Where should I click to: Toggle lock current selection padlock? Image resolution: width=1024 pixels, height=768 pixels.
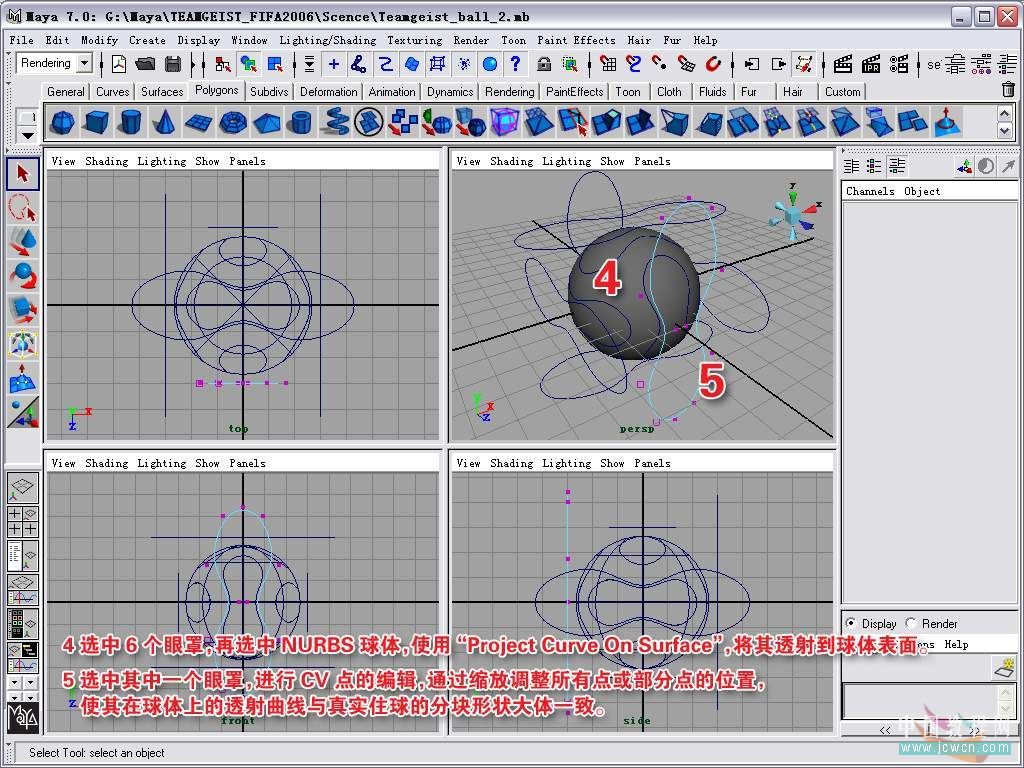[x=544, y=64]
